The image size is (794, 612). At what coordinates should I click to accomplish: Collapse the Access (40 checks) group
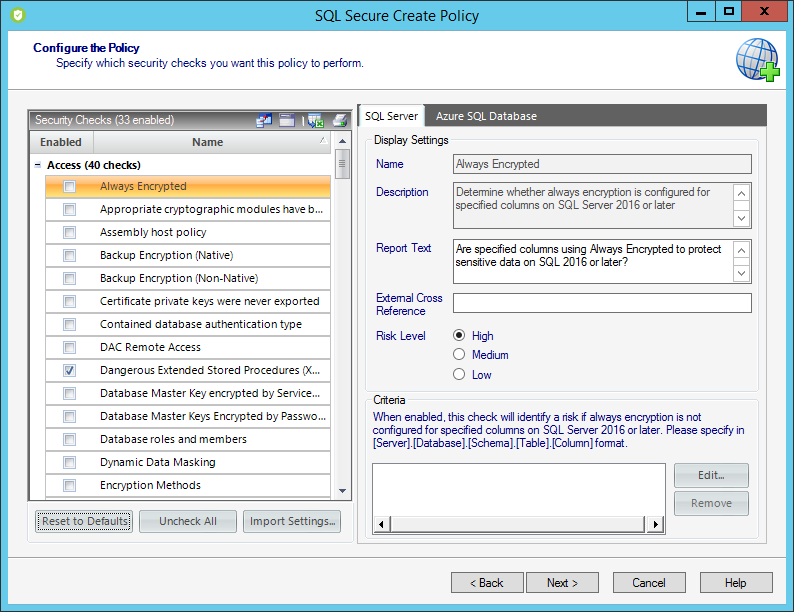point(38,166)
